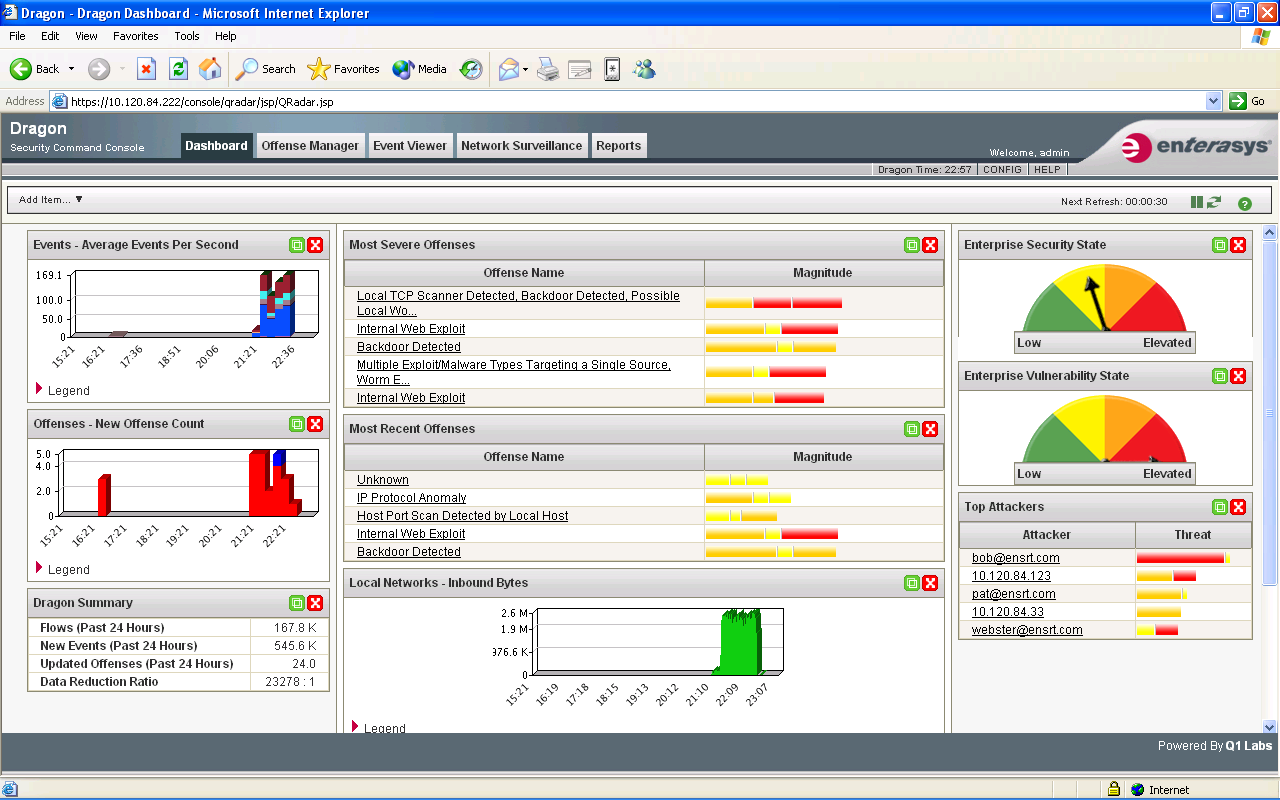Remove the Local Networks Inbound Bytes panel

pyautogui.click(x=930, y=583)
